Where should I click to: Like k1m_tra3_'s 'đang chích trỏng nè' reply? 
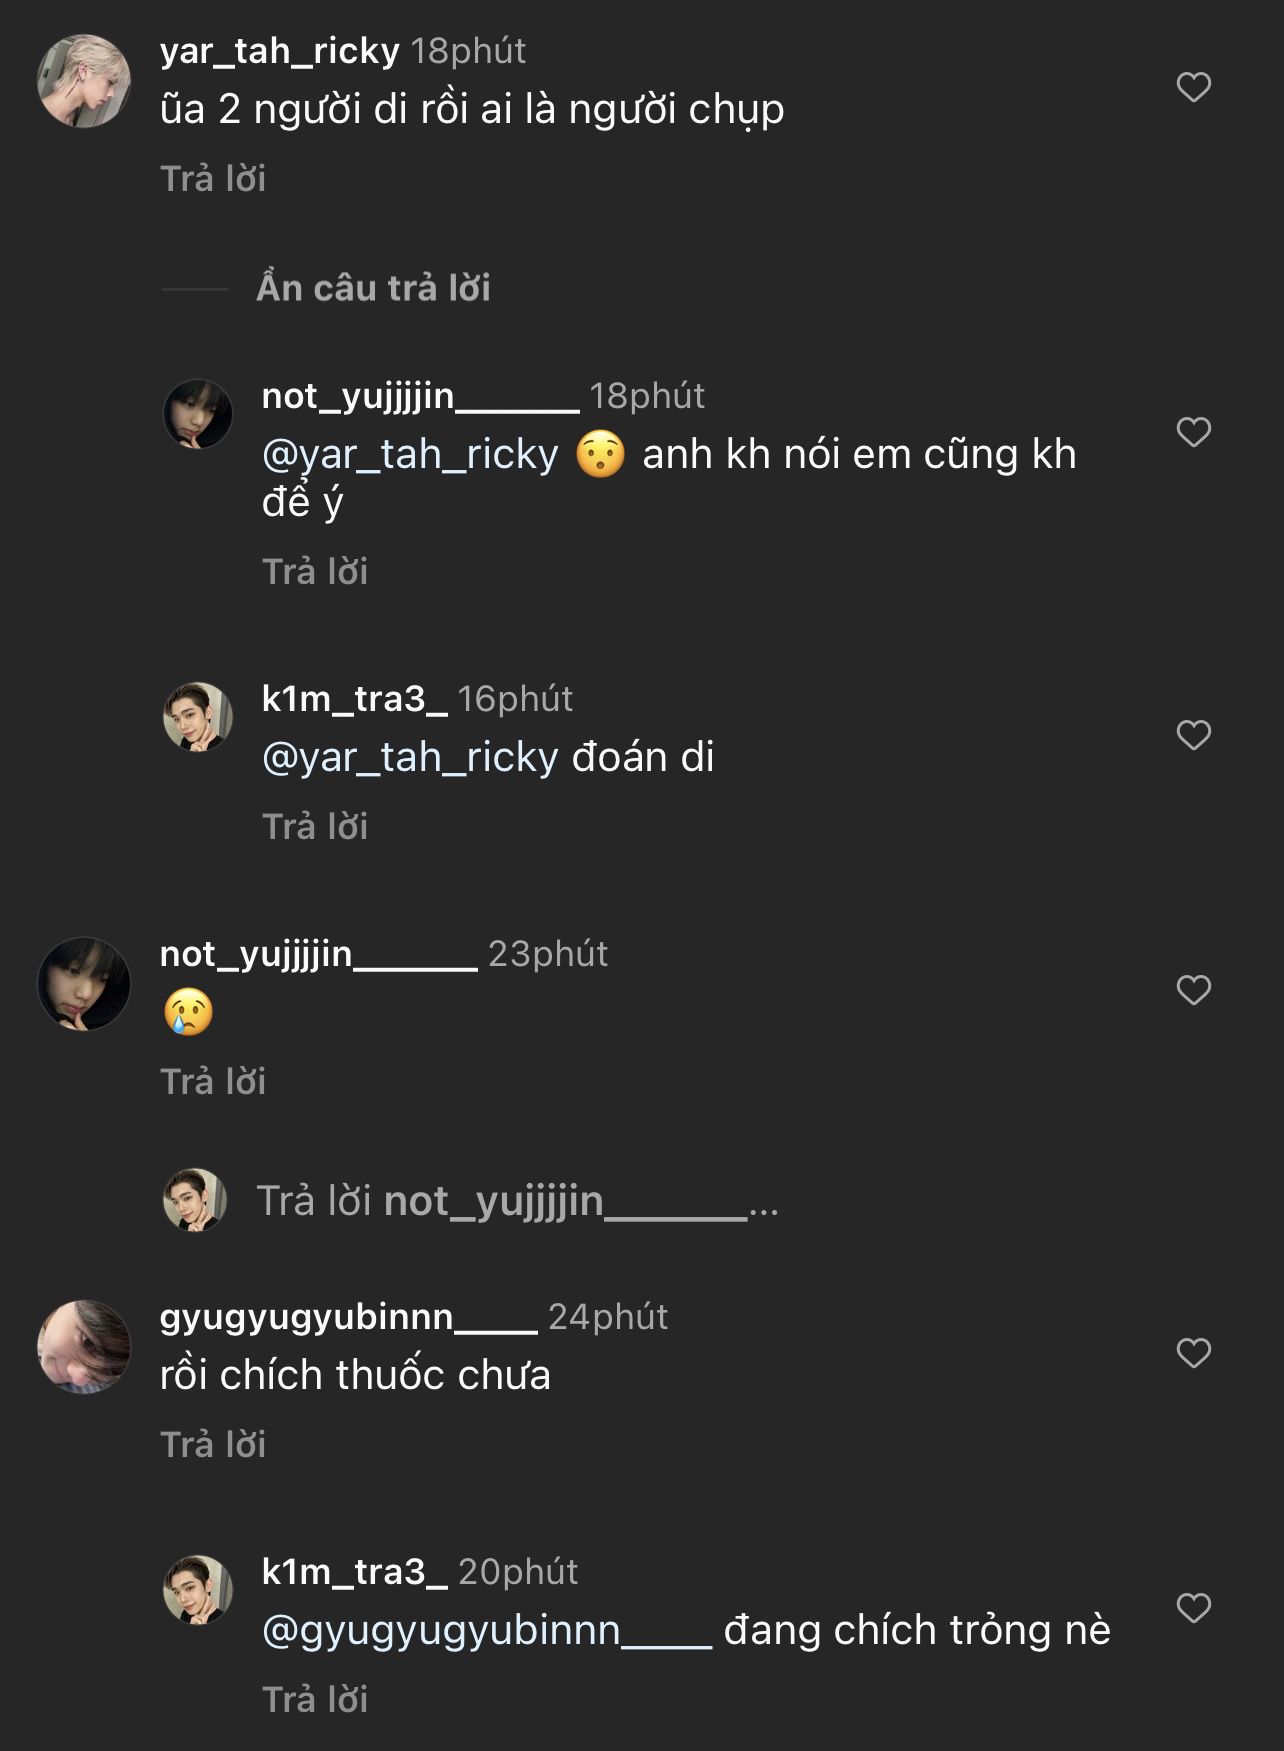point(1193,1608)
